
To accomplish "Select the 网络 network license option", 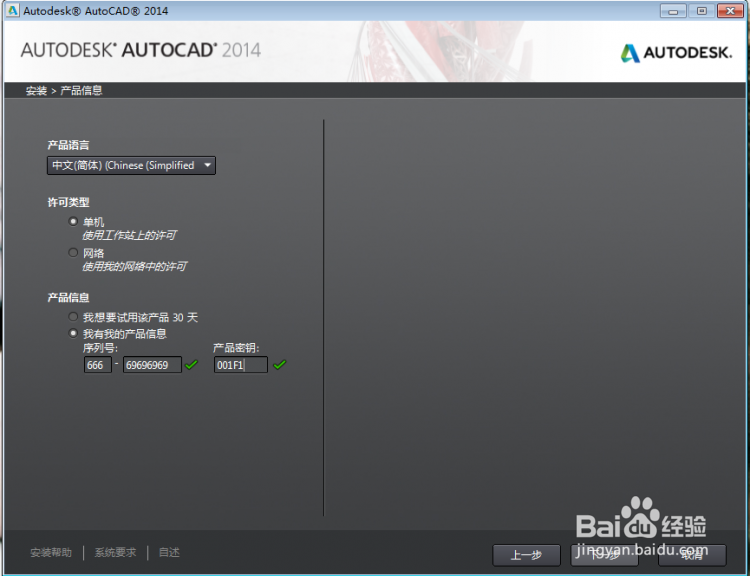I will (x=73, y=252).
